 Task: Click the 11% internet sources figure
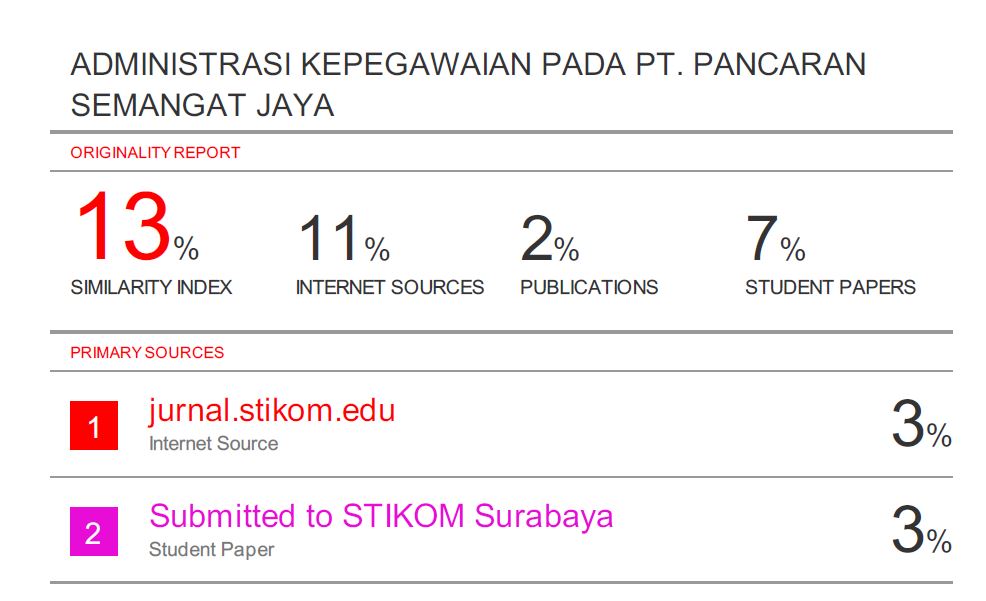[x=343, y=238]
